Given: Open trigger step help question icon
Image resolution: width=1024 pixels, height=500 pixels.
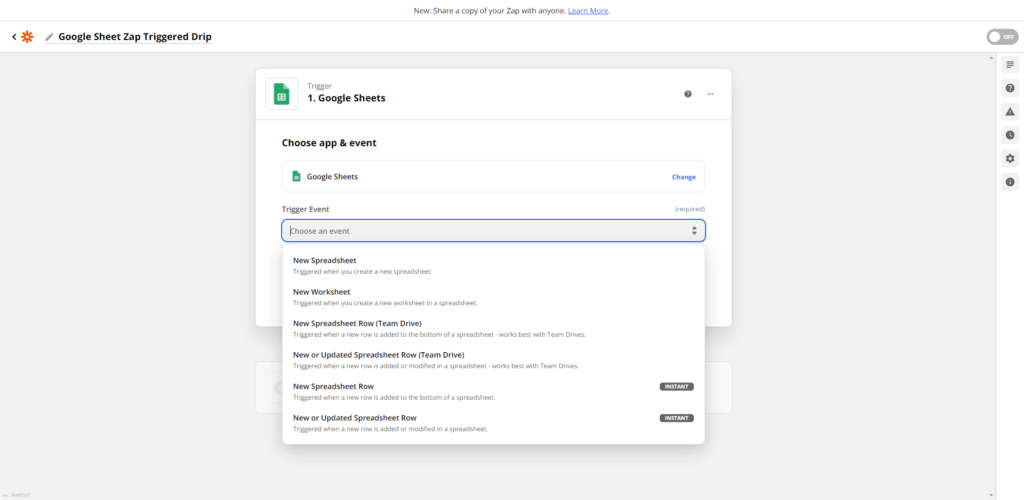Looking at the screenshot, I should point(688,94).
